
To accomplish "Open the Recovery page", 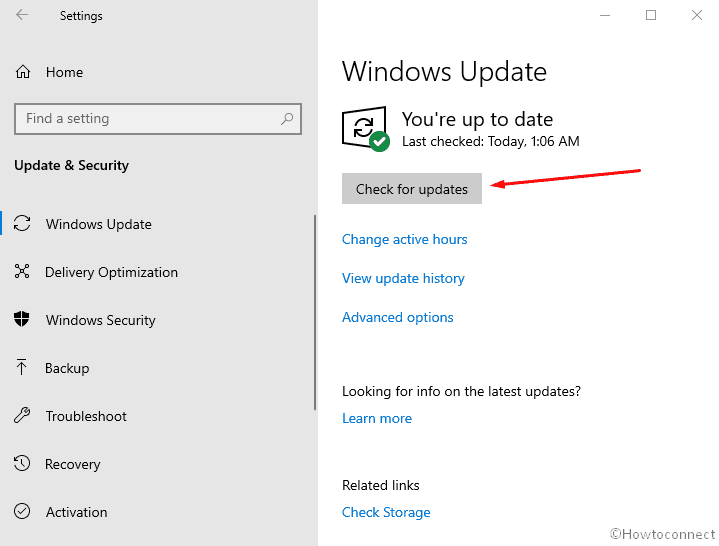I will pos(72,464).
